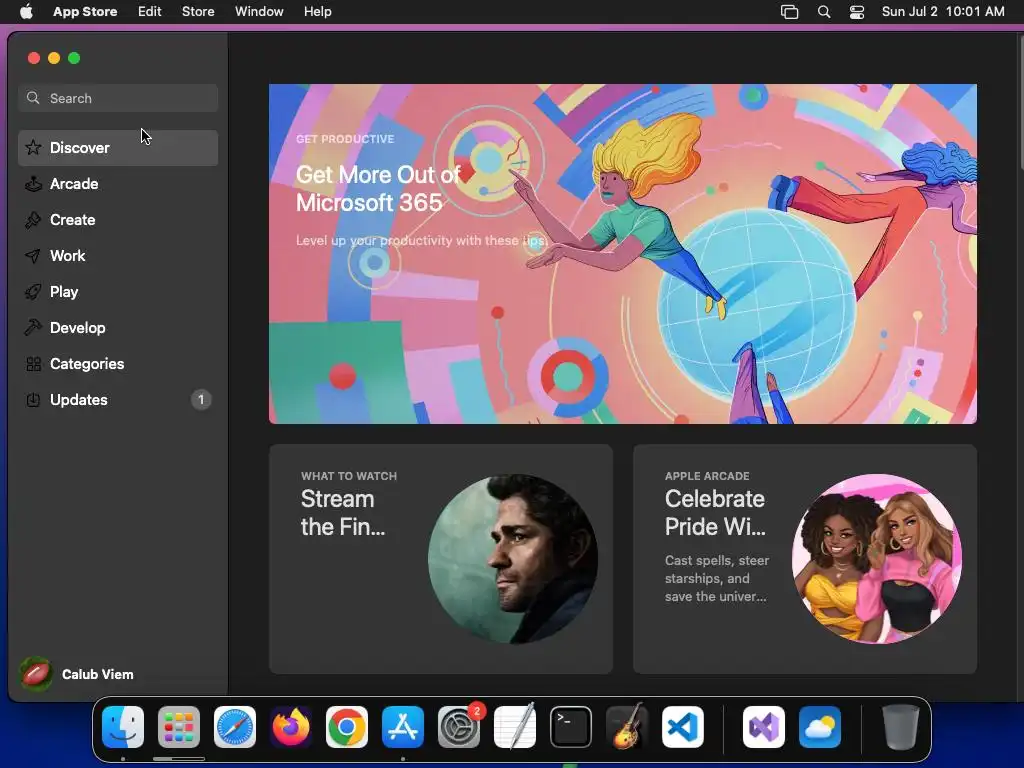Open the Stream the Fin... card
1024x768 pixels.
point(441,559)
